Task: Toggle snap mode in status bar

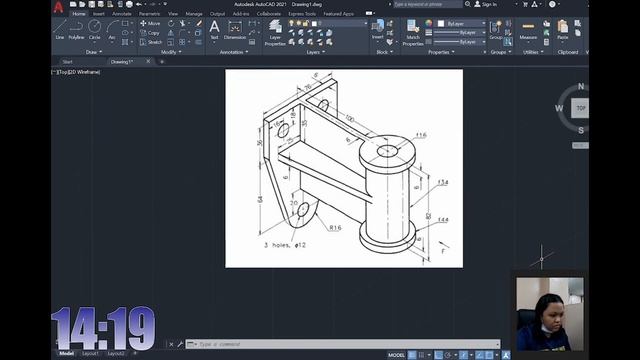Action: point(422,355)
